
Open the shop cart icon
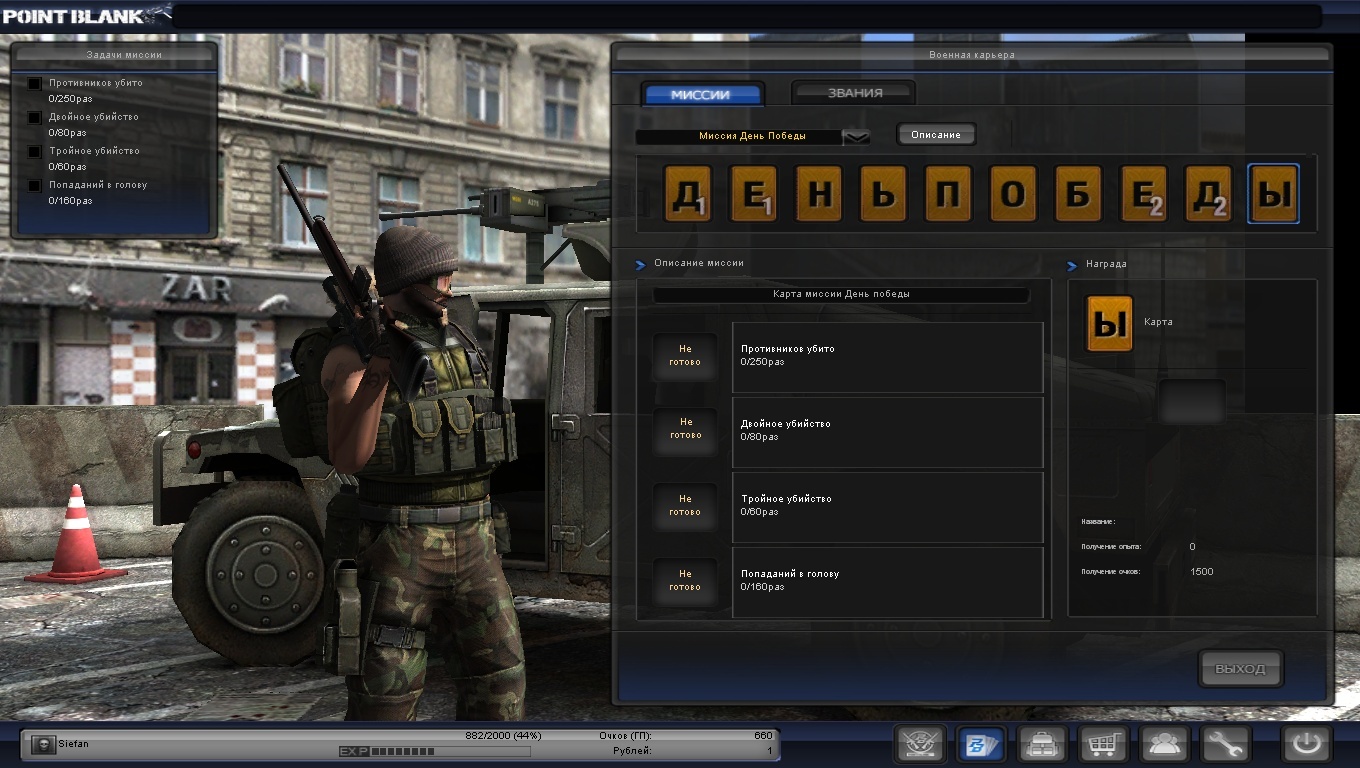[1103, 745]
